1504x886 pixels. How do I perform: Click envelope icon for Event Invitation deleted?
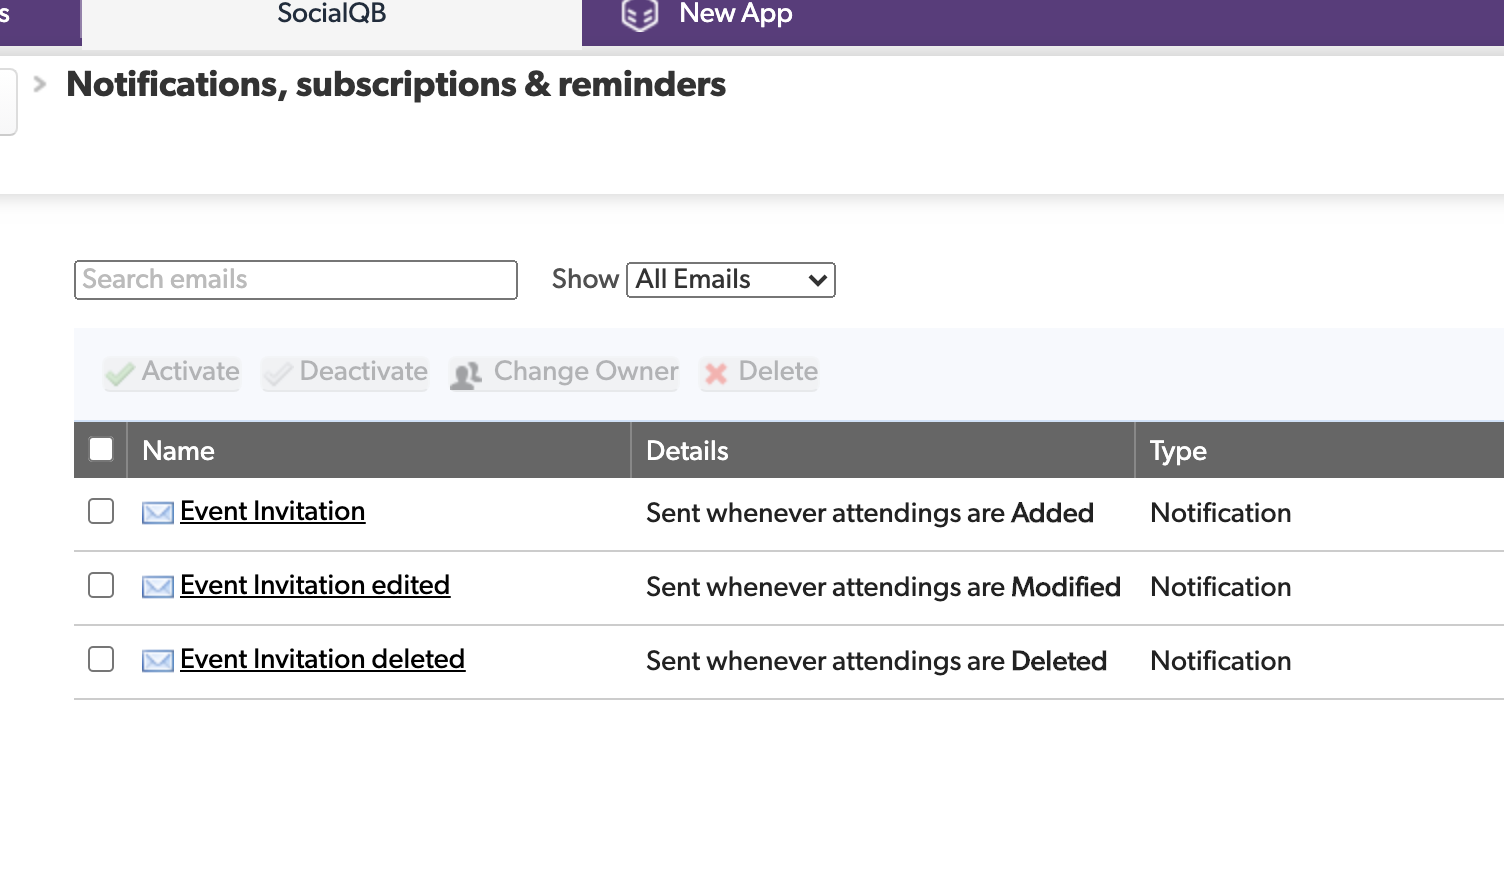[x=158, y=661]
